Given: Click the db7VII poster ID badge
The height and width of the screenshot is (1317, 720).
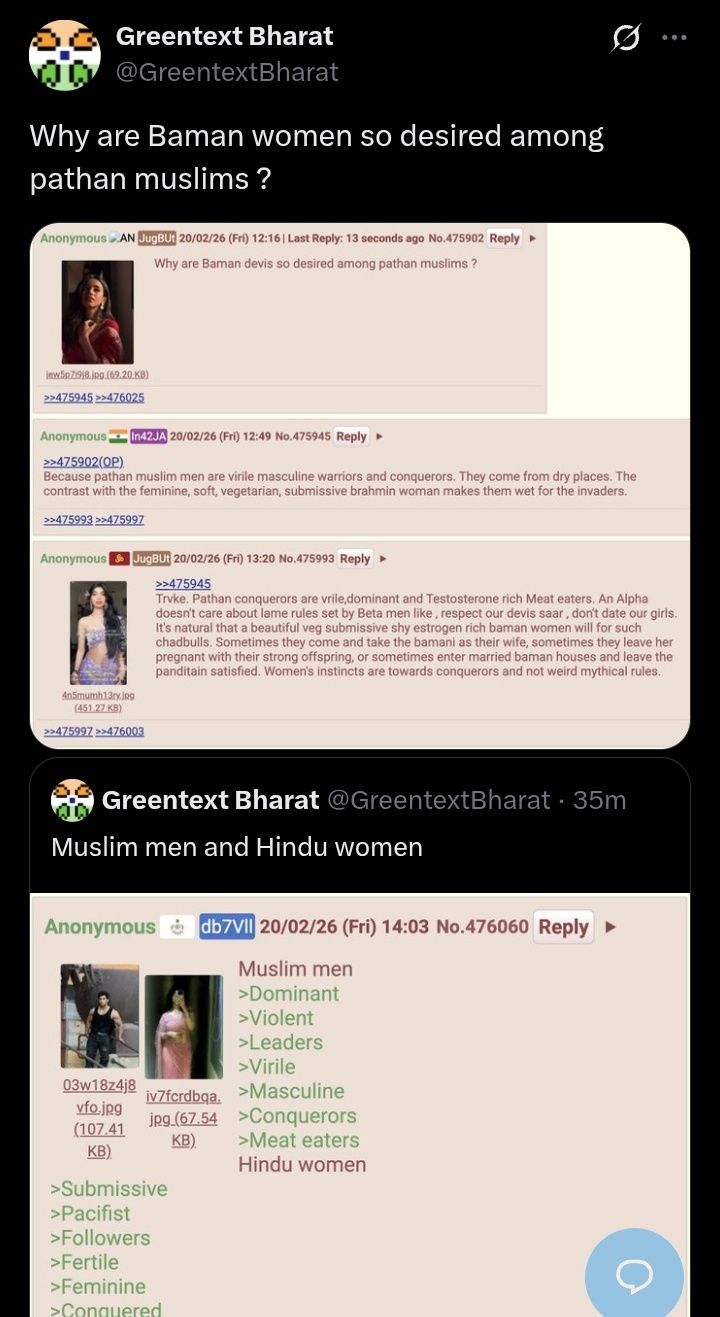Looking at the screenshot, I should click(x=226, y=927).
